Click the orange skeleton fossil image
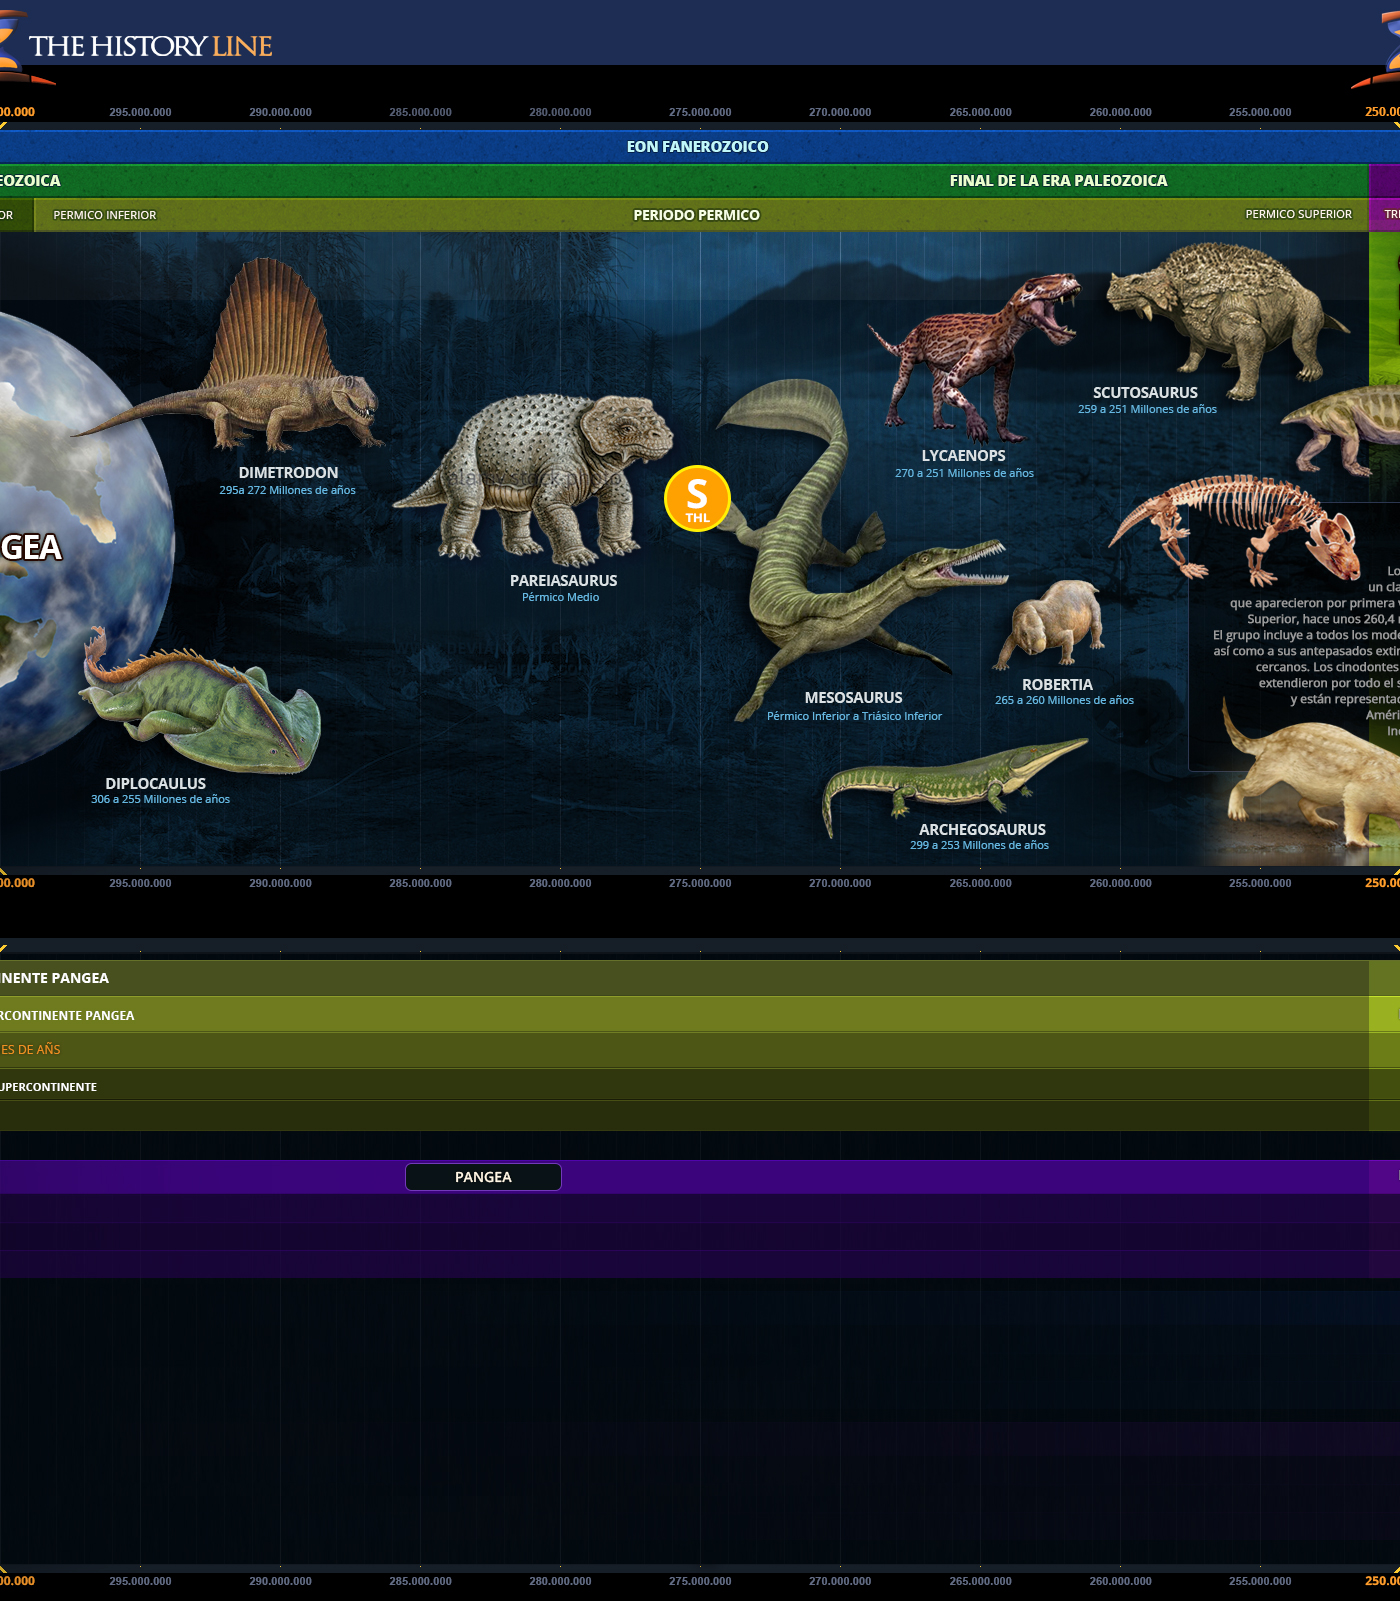This screenshot has height=1601, width=1400. (x=1236, y=528)
